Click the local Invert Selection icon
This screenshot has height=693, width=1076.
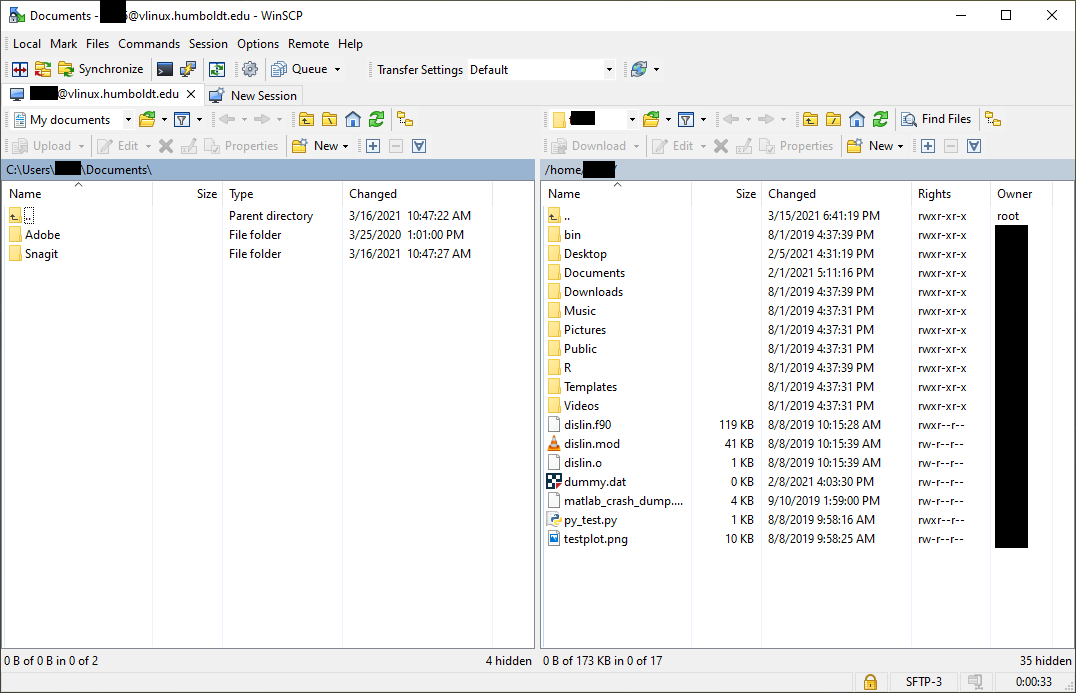[x=419, y=145]
